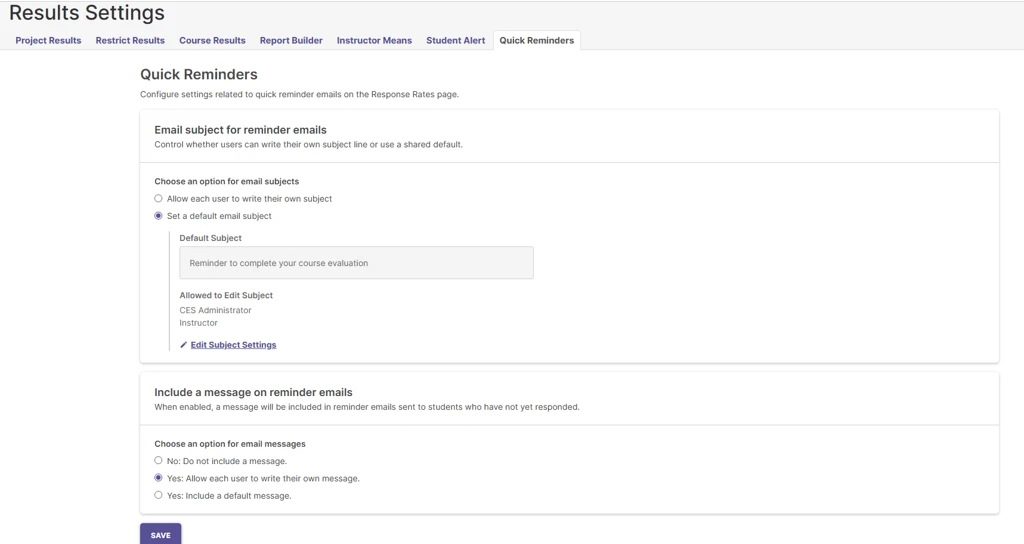The image size is (1024, 544).
Task: Click the 'Configure settings related to quick reminder emails' description
Action: (x=299, y=95)
